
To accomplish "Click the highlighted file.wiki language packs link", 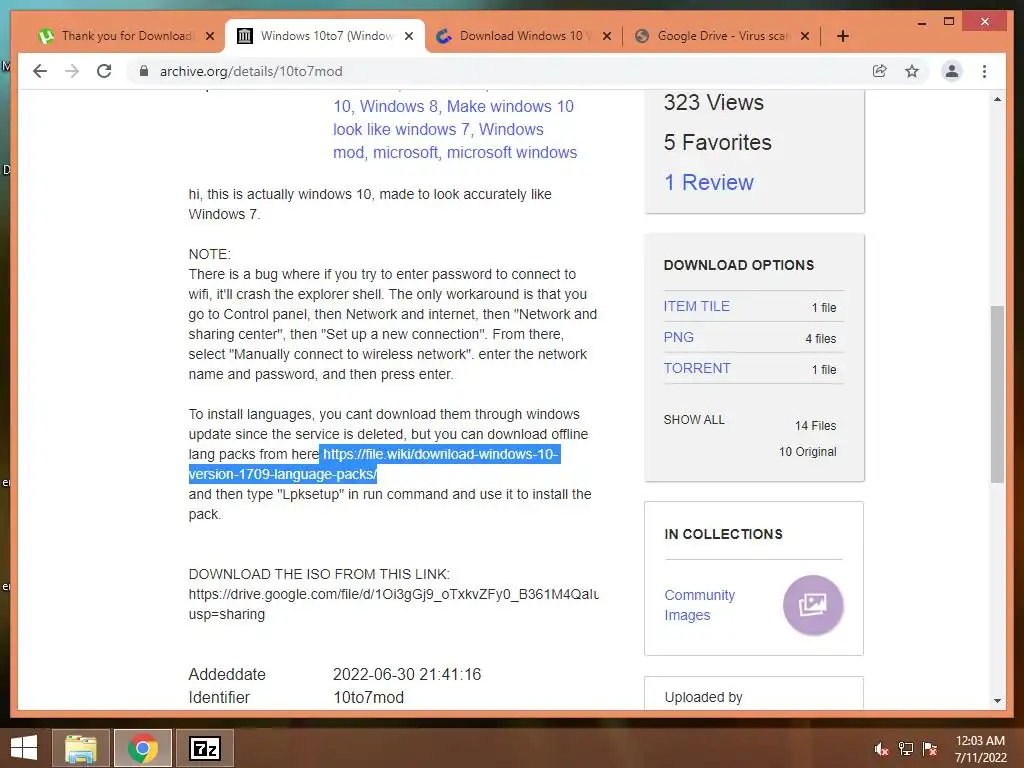I will 375,464.
